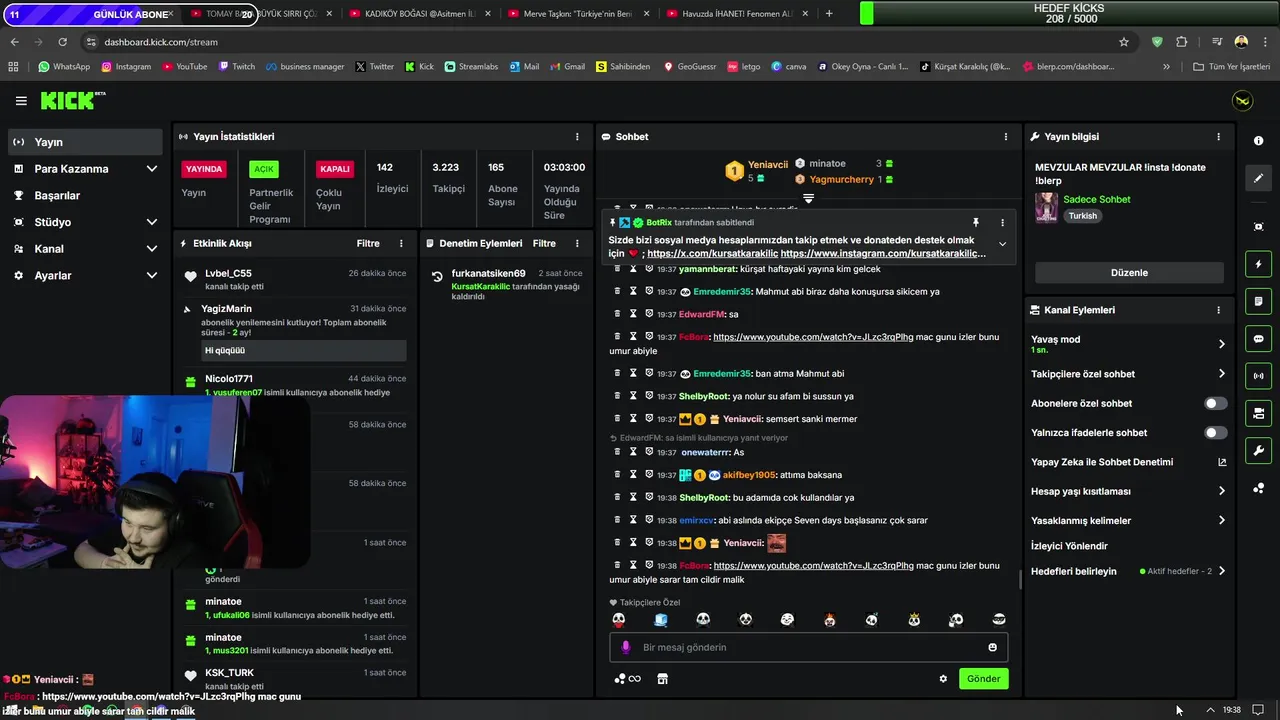Open the emoji picker in message box
This screenshot has height=720, width=1280.
click(992, 647)
